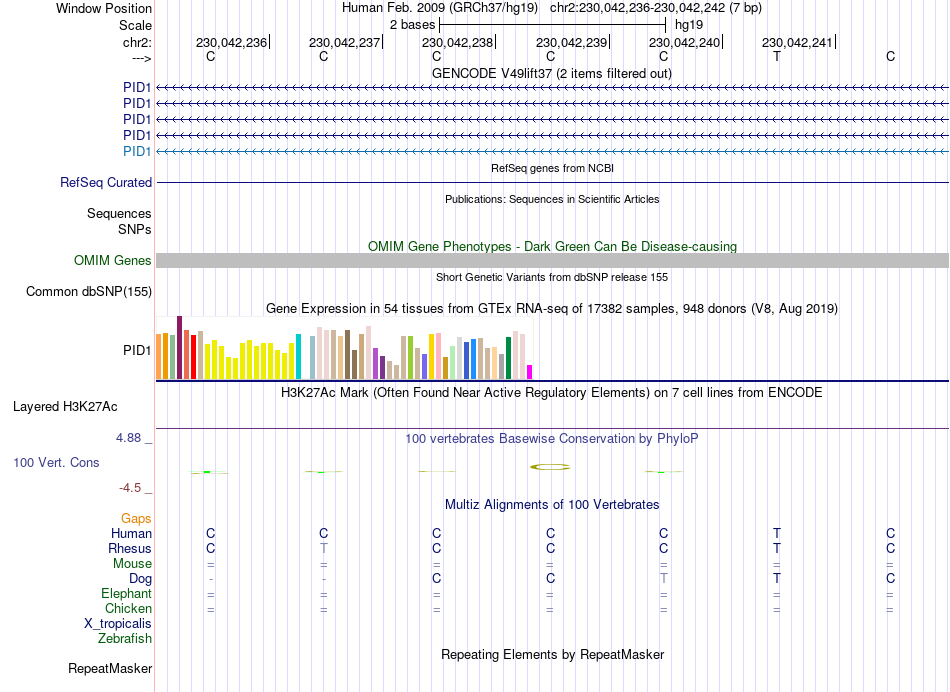Click the Zebrafish species label
Screen dimensions: 950x692
125,638
